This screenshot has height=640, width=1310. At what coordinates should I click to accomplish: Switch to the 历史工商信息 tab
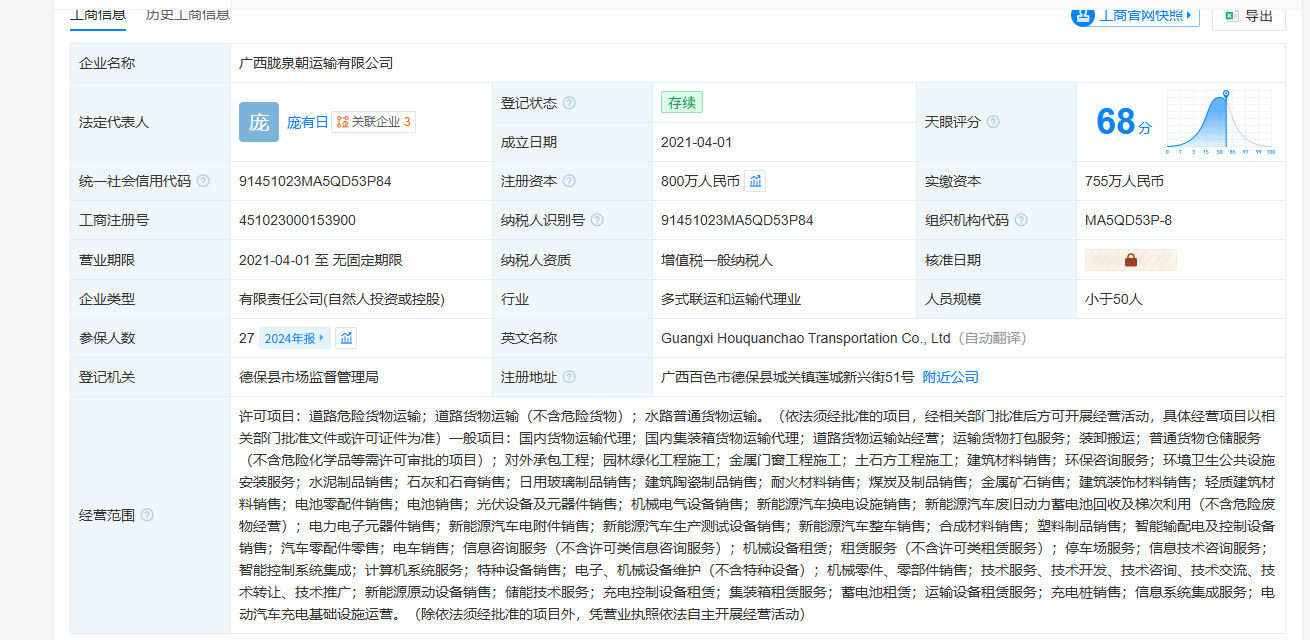tap(187, 14)
